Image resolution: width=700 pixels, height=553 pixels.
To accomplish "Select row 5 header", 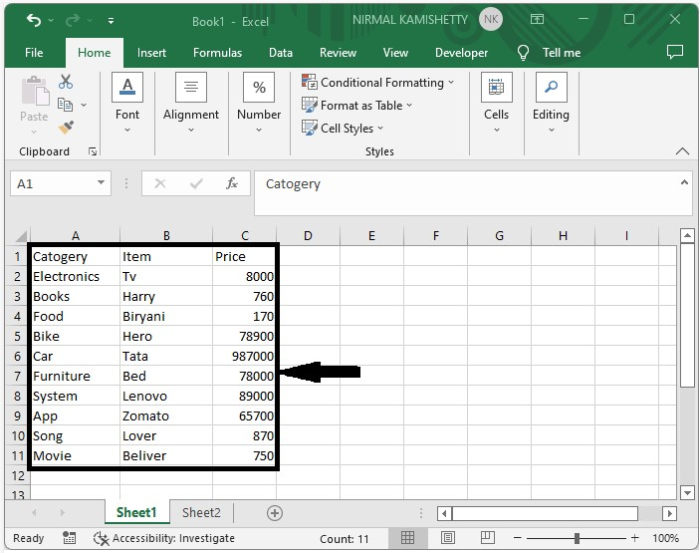I will coord(17,336).
